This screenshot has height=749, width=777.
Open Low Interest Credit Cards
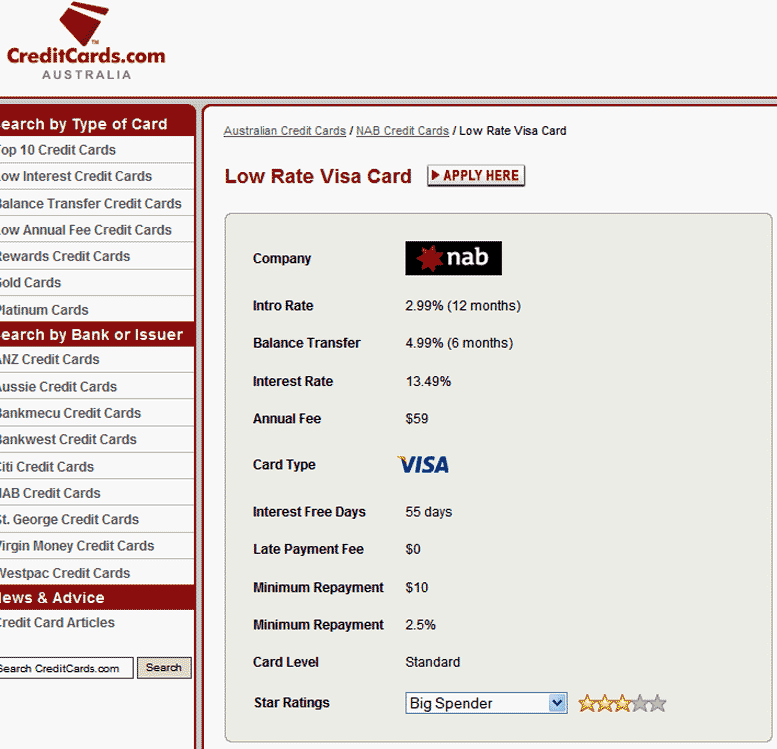(76, 176)
